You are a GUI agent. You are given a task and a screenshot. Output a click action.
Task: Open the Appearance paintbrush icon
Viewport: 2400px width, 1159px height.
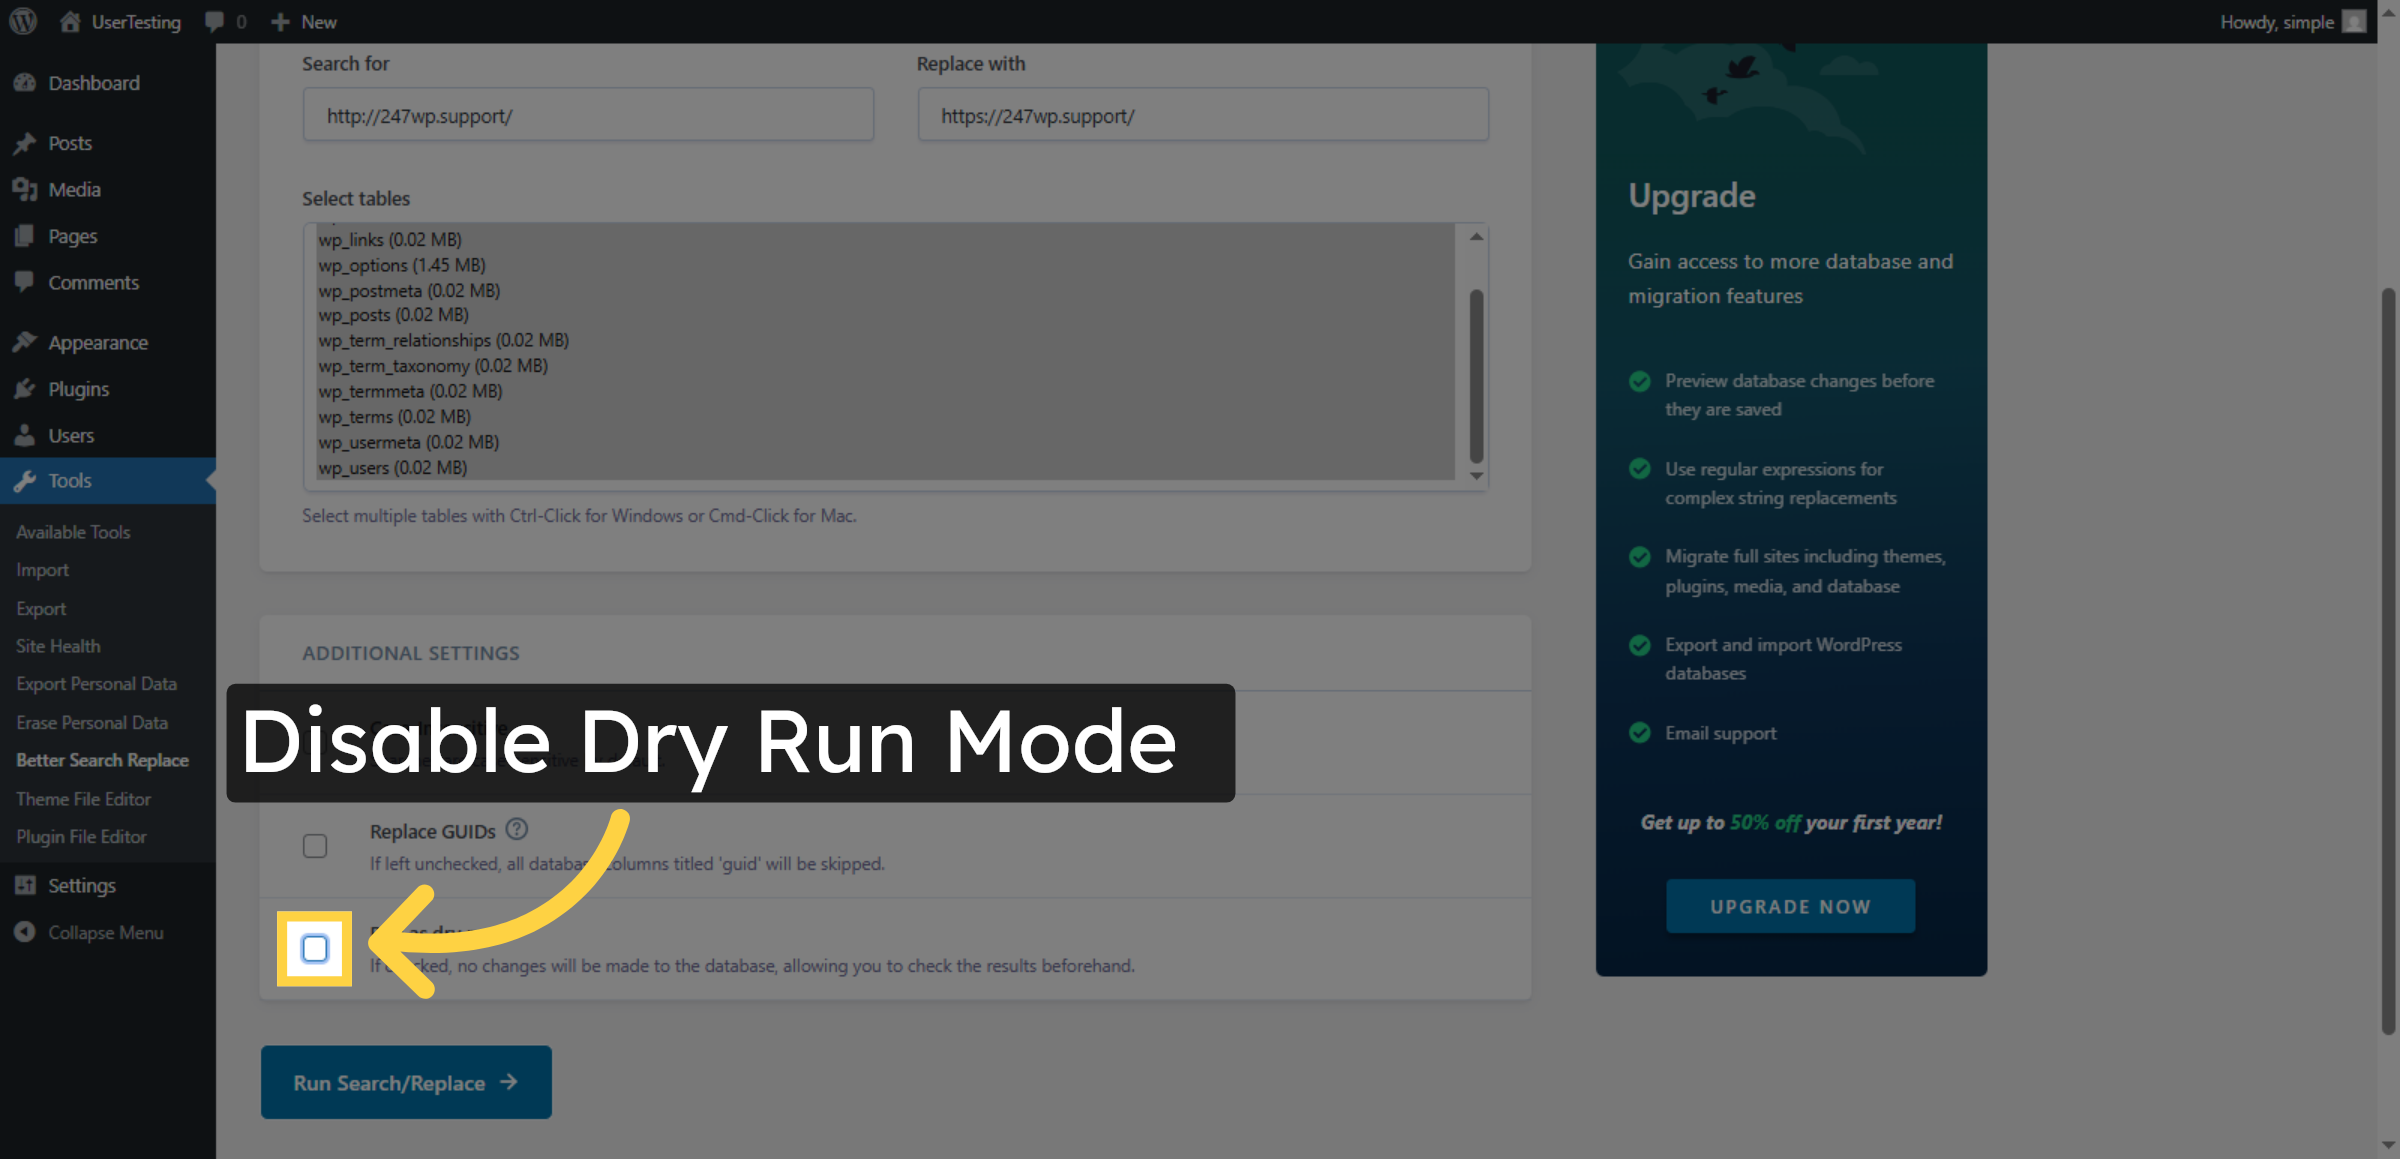(27, 341)
